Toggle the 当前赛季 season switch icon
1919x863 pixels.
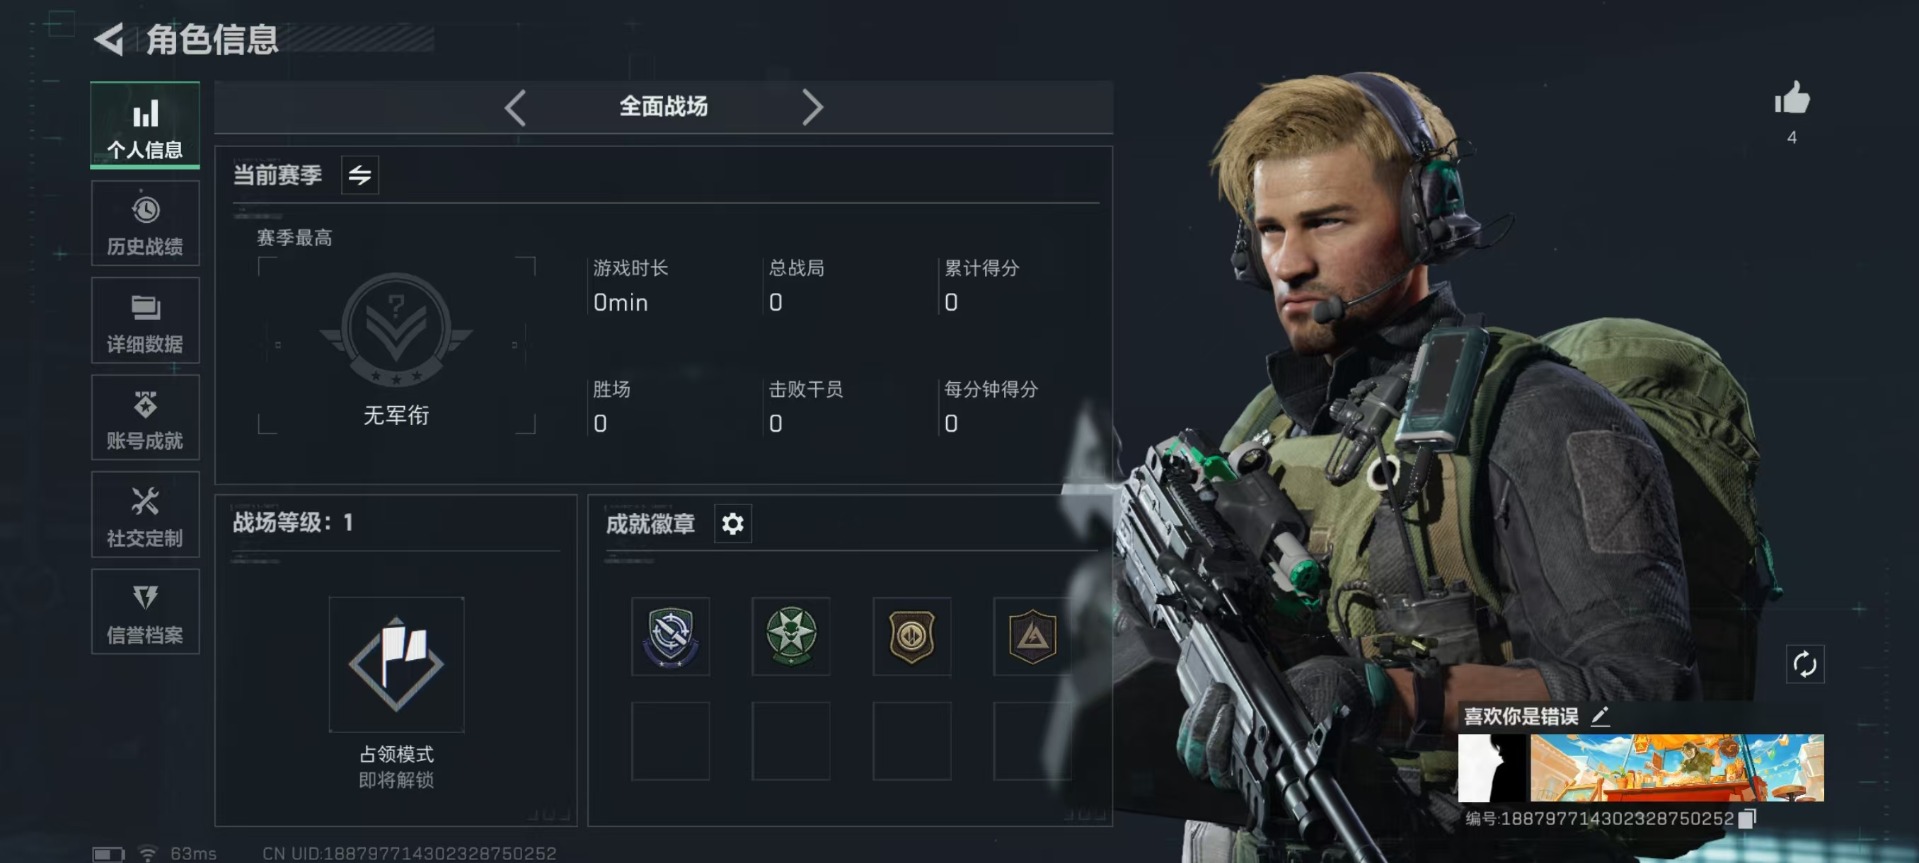tap(360, 176)
